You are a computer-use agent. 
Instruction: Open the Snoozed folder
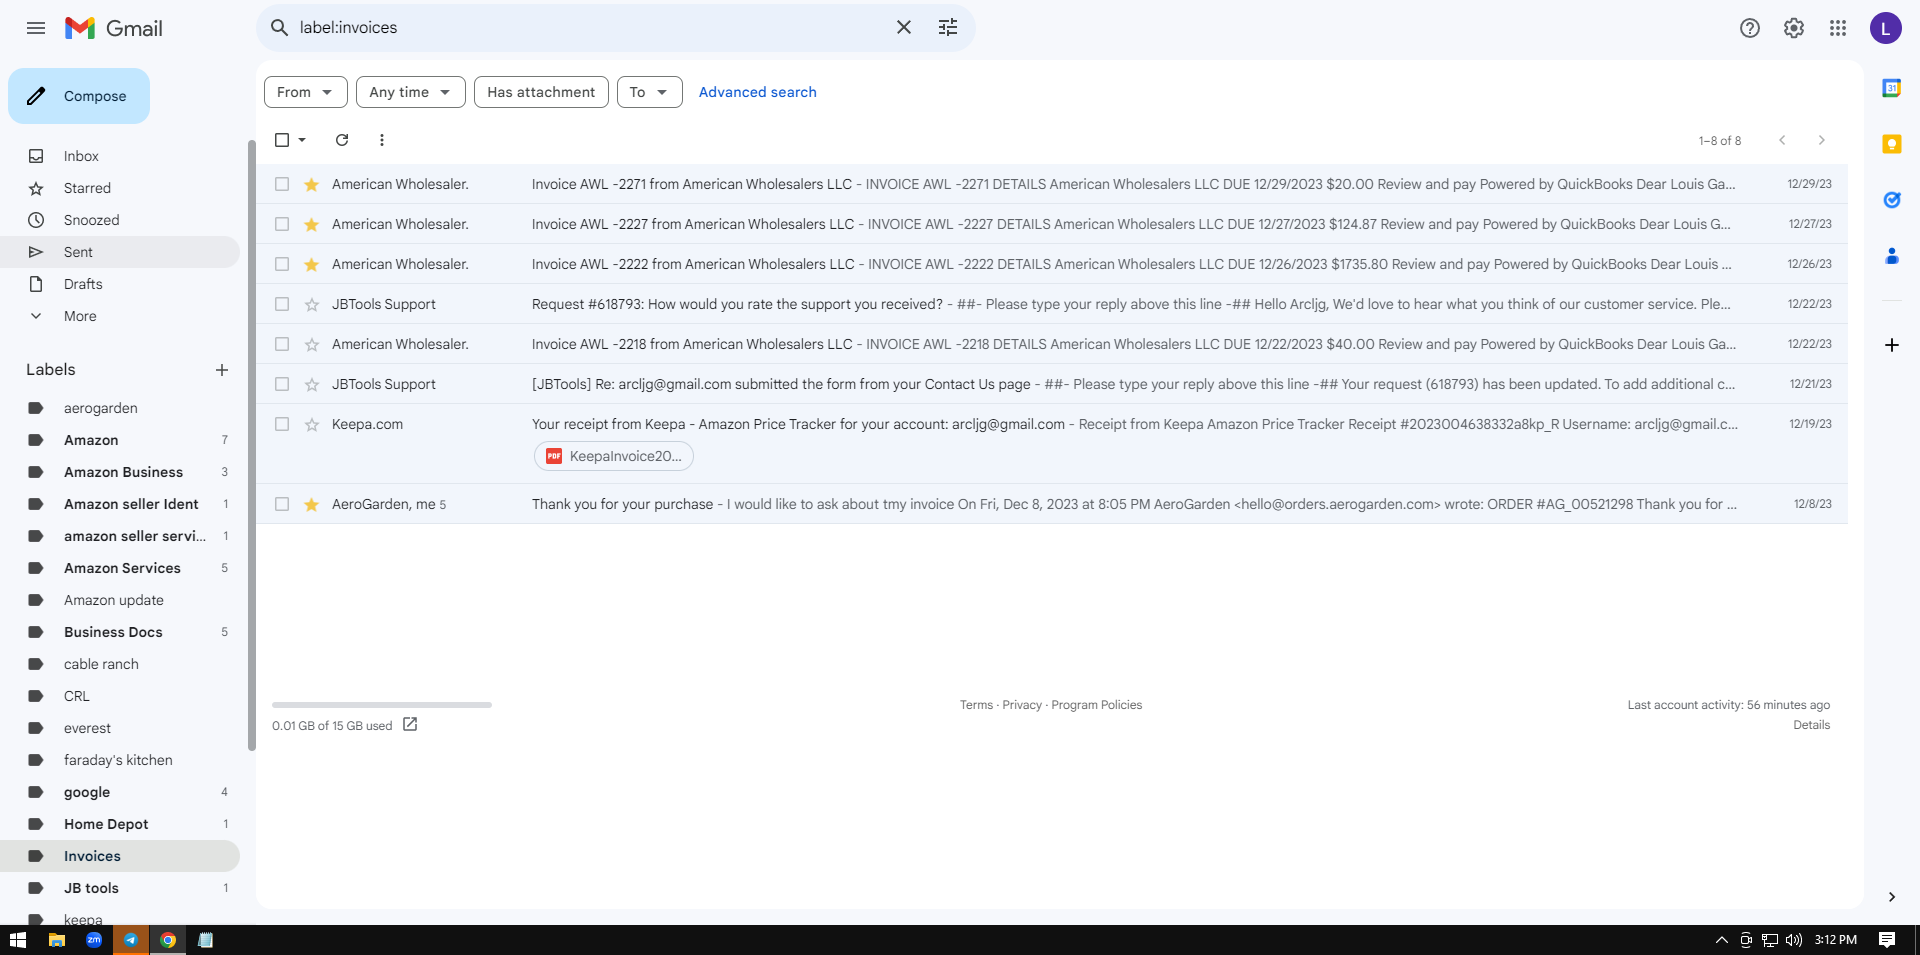(91, 220)
